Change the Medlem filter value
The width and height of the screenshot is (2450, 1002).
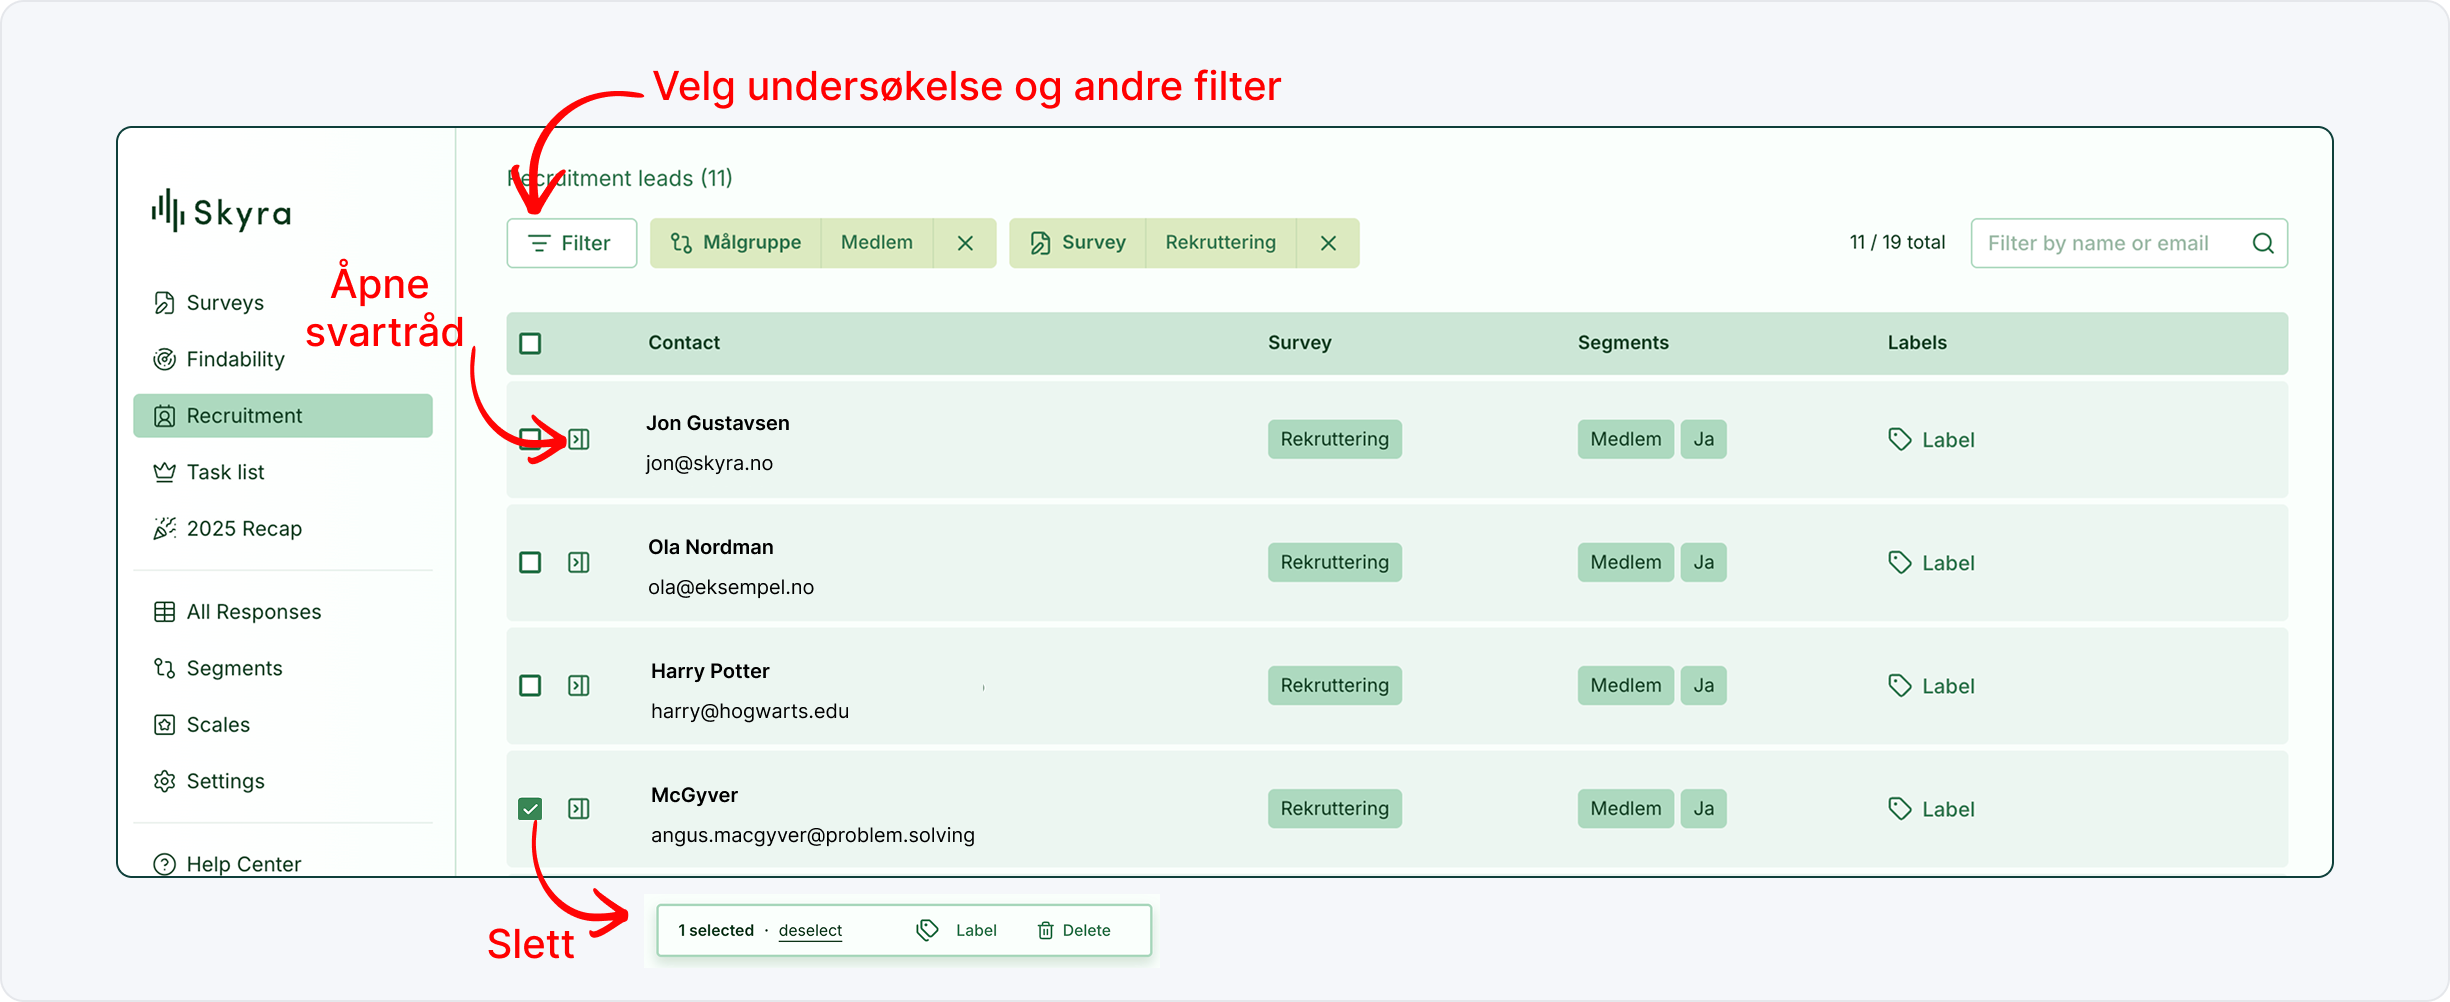pyautogui.click(x=877, y=243)
